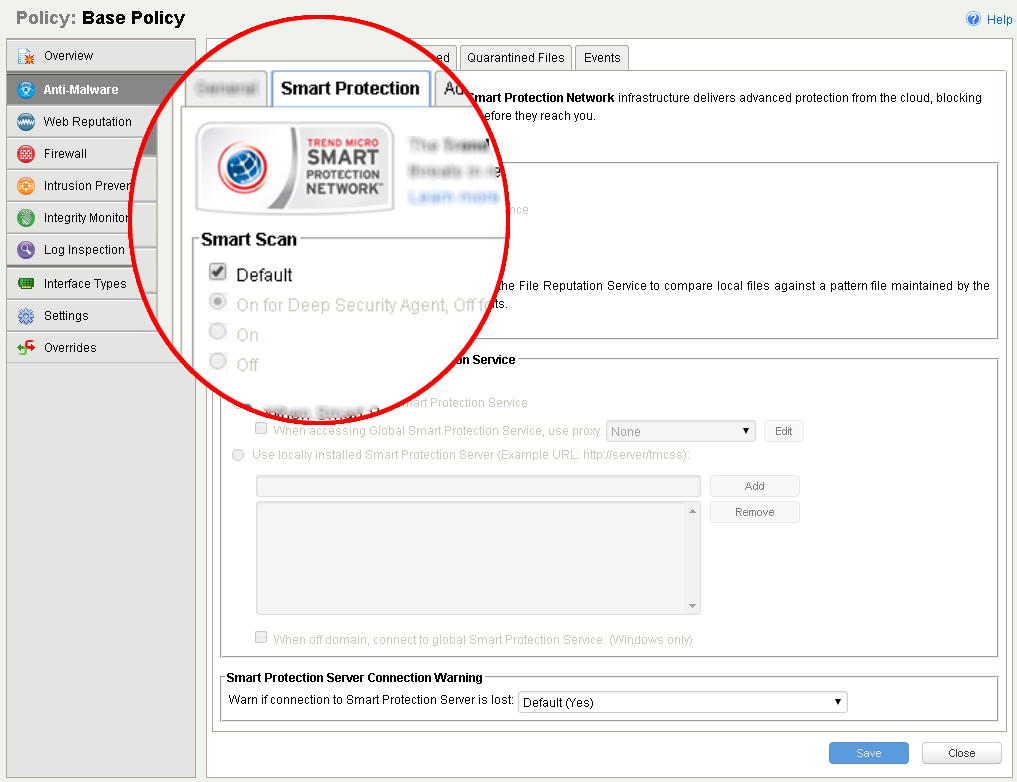Open the Firewall sidebar icon
This screenshot has width=1017, height=782.
[x=26, y=154]
